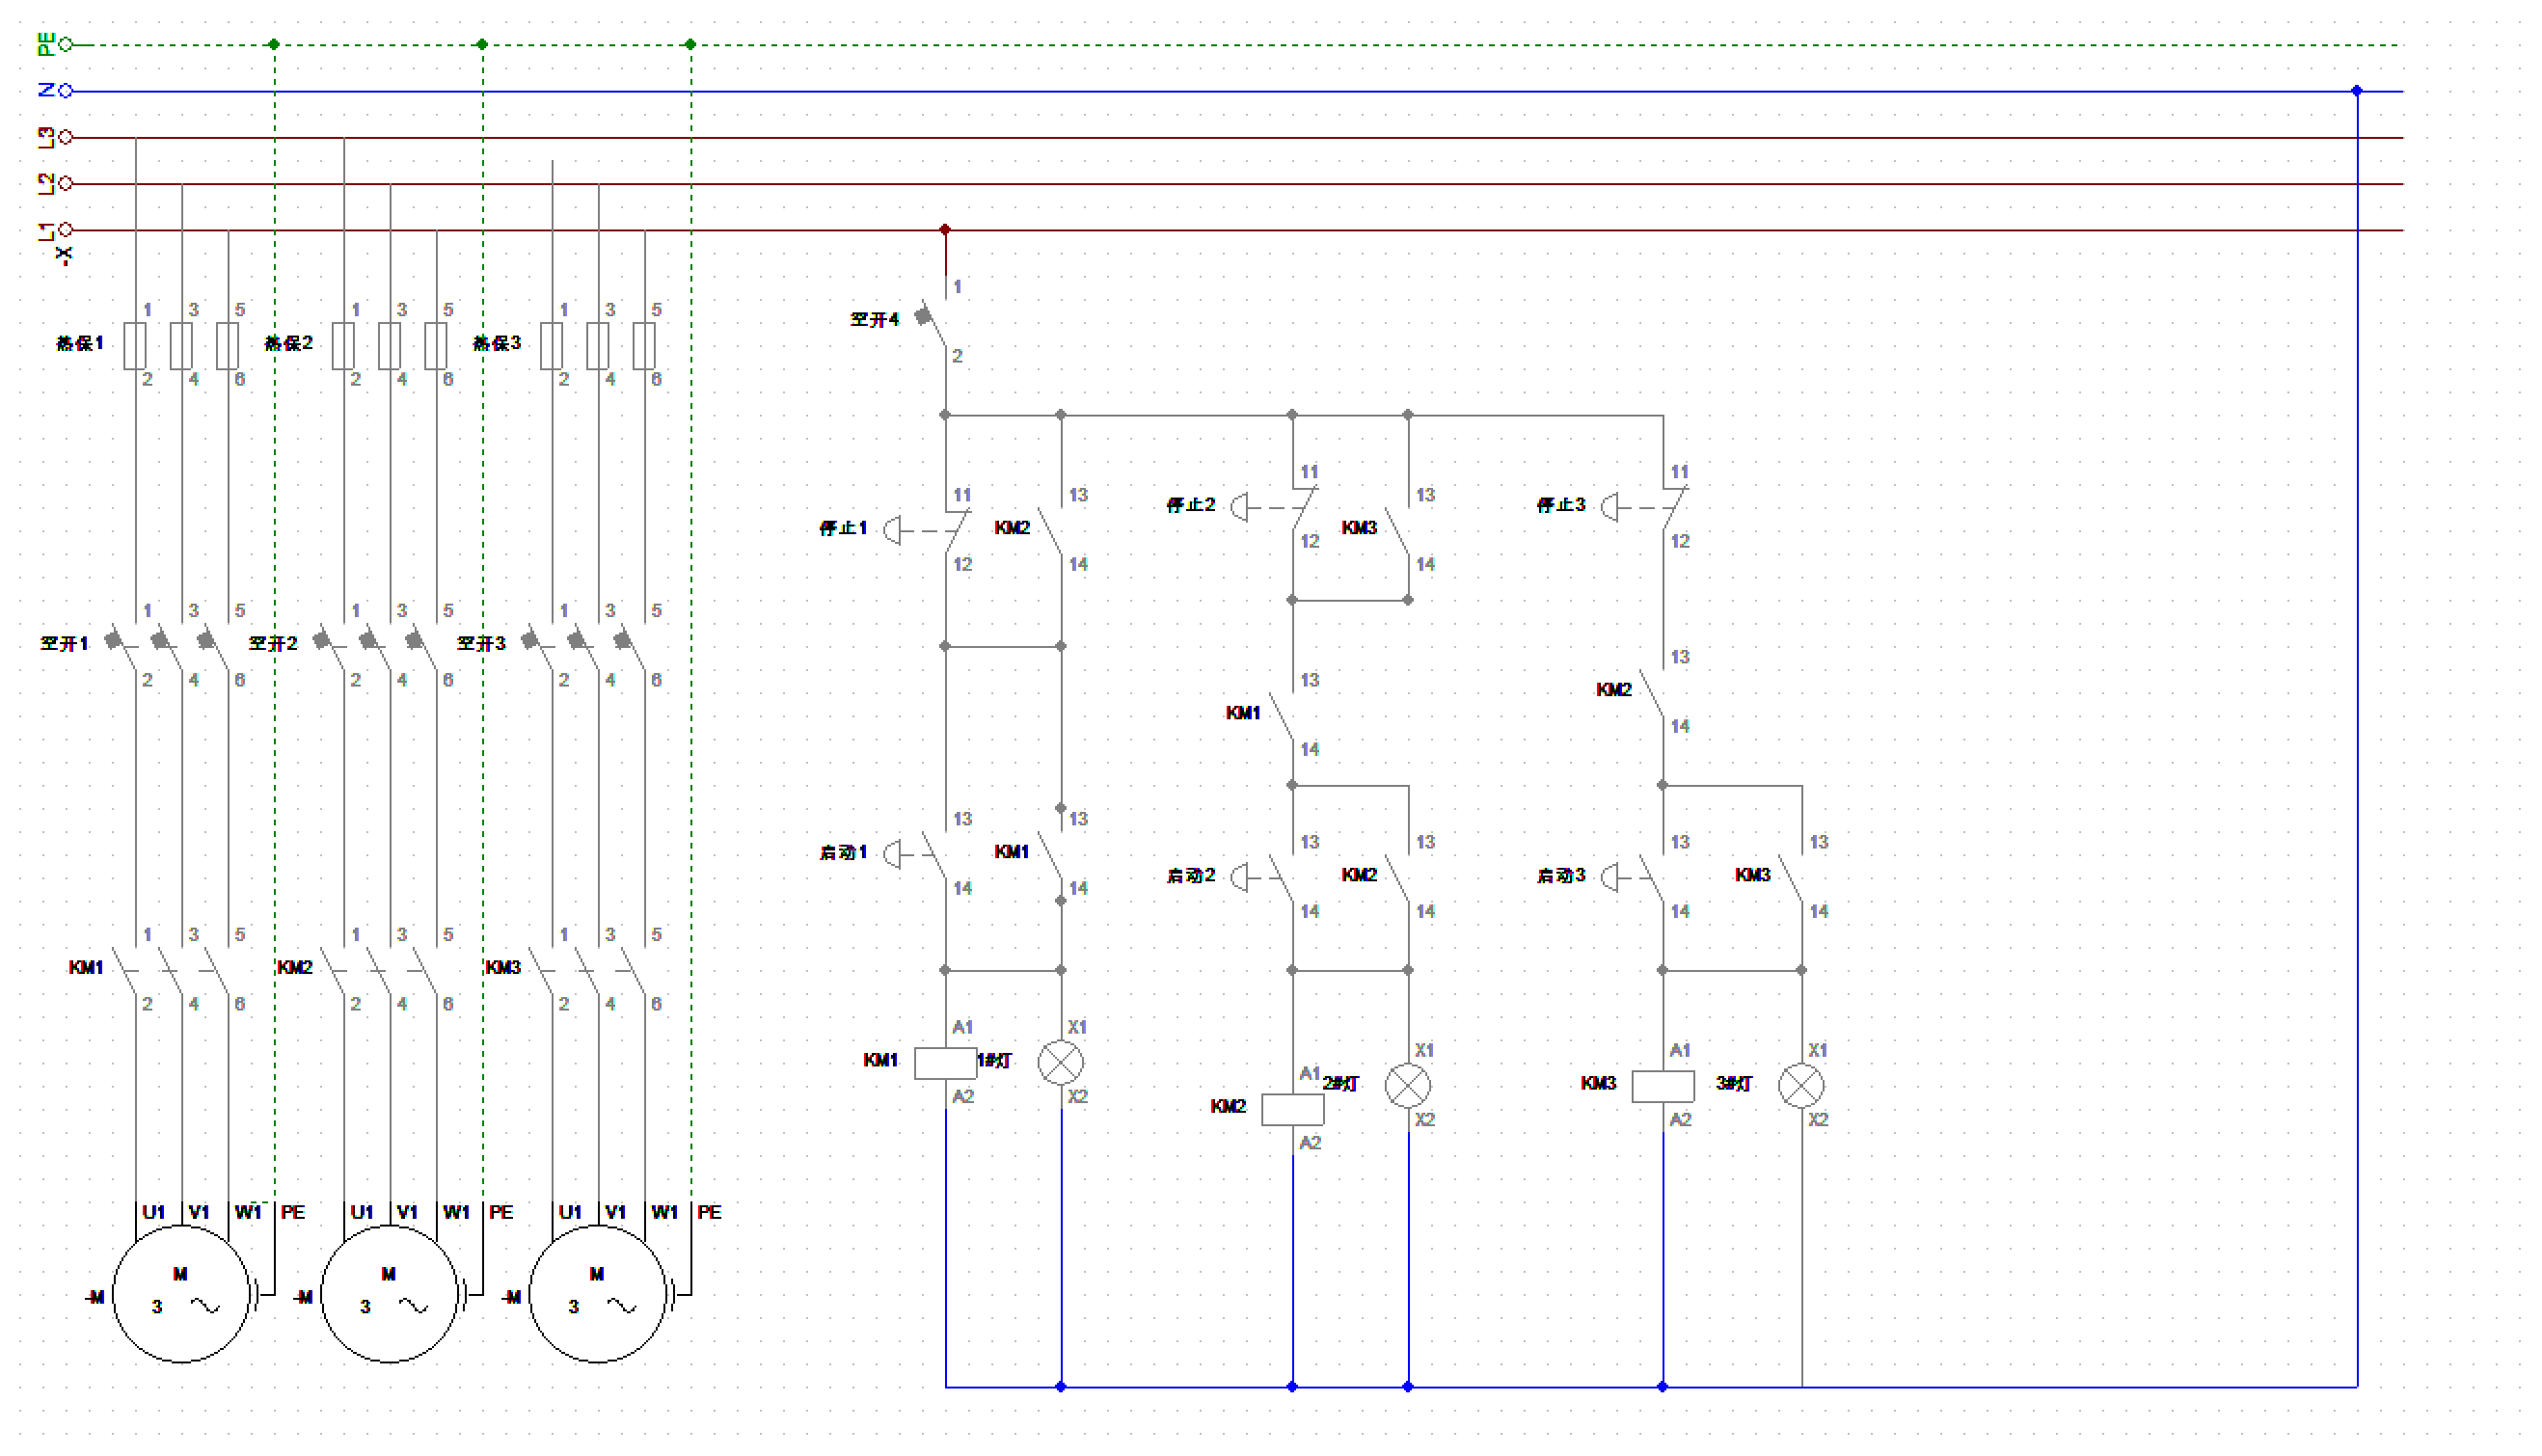
Task: Click the '热保1' text label
Action: 79,343
